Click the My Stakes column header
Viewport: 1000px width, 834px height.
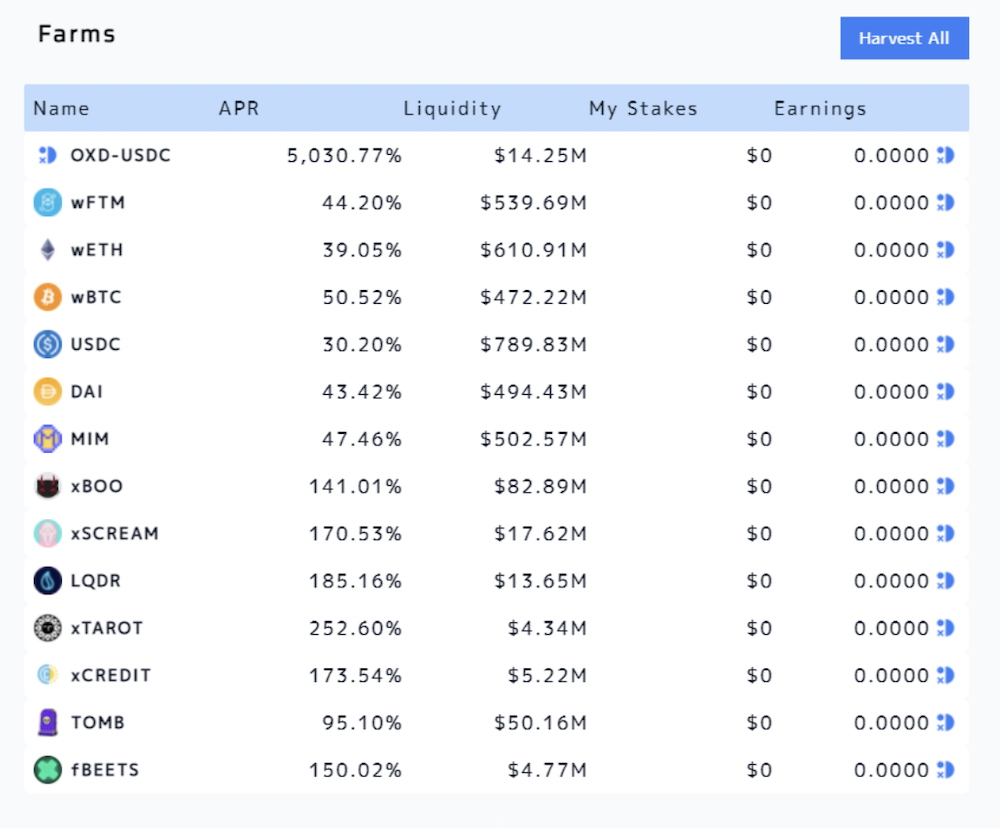(643, 108)
